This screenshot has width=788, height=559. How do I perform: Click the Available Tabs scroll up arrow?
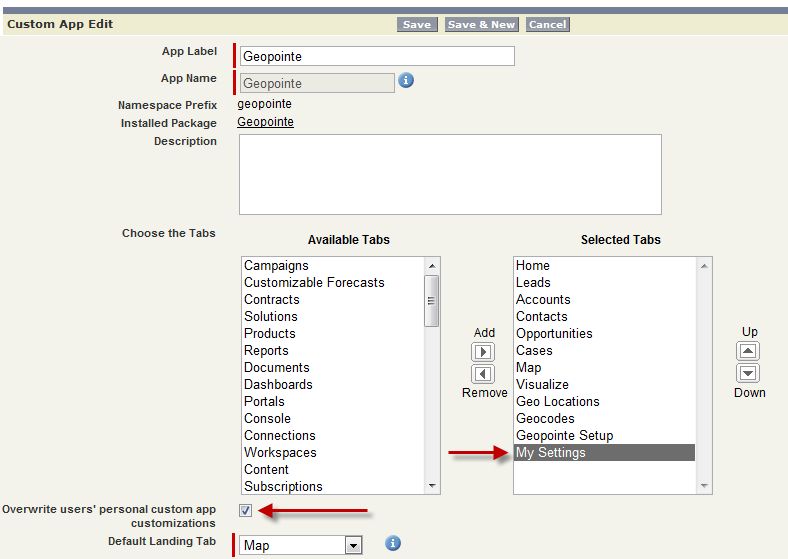(432, 265)
